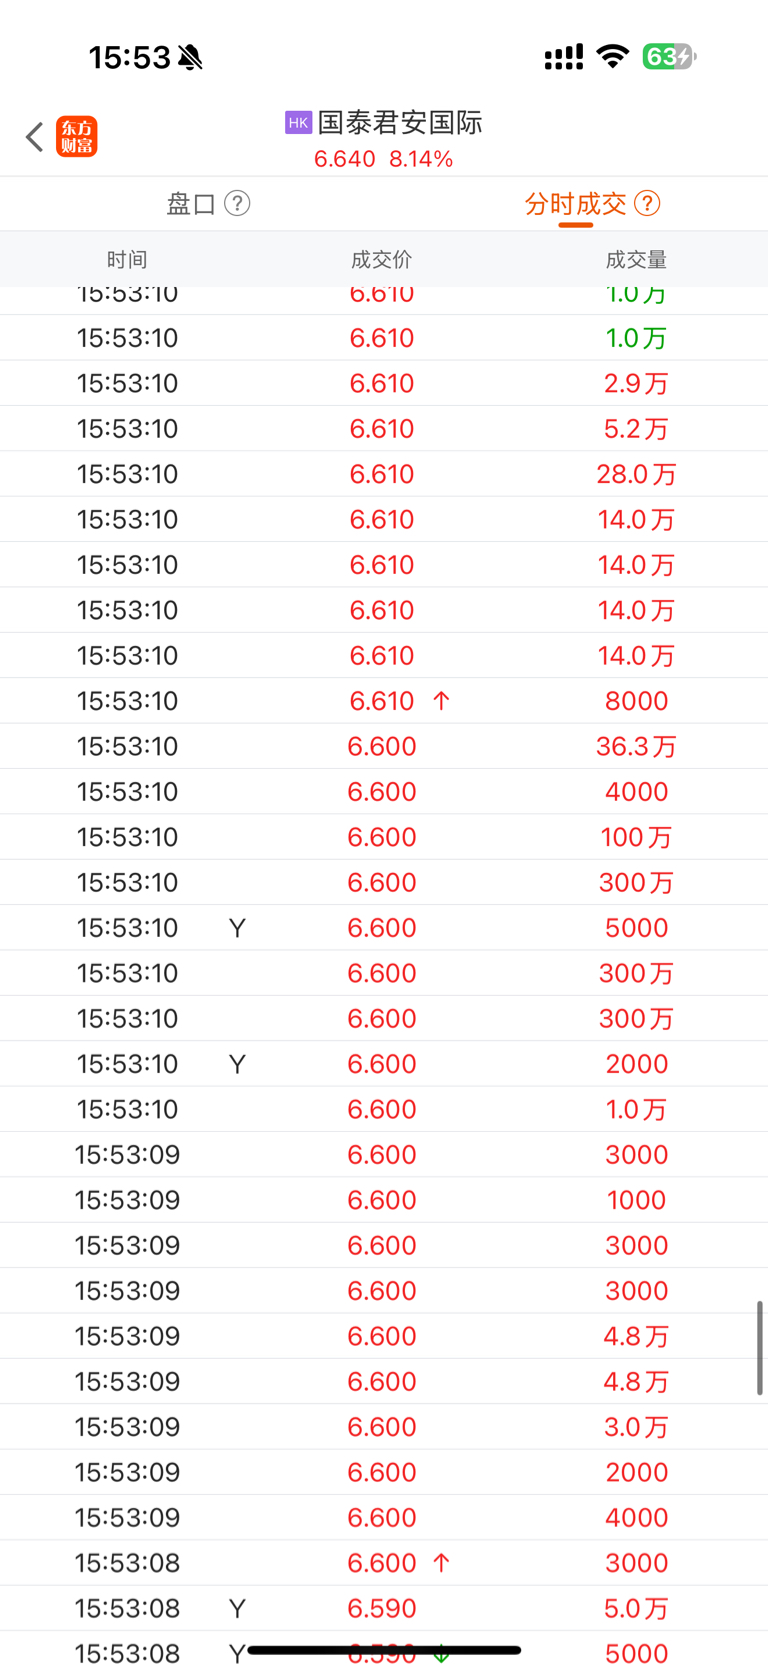The height and width of the screenshot is (1669, 768).
Task: Tap the purple HK market badge
Action: coord(298,123)
